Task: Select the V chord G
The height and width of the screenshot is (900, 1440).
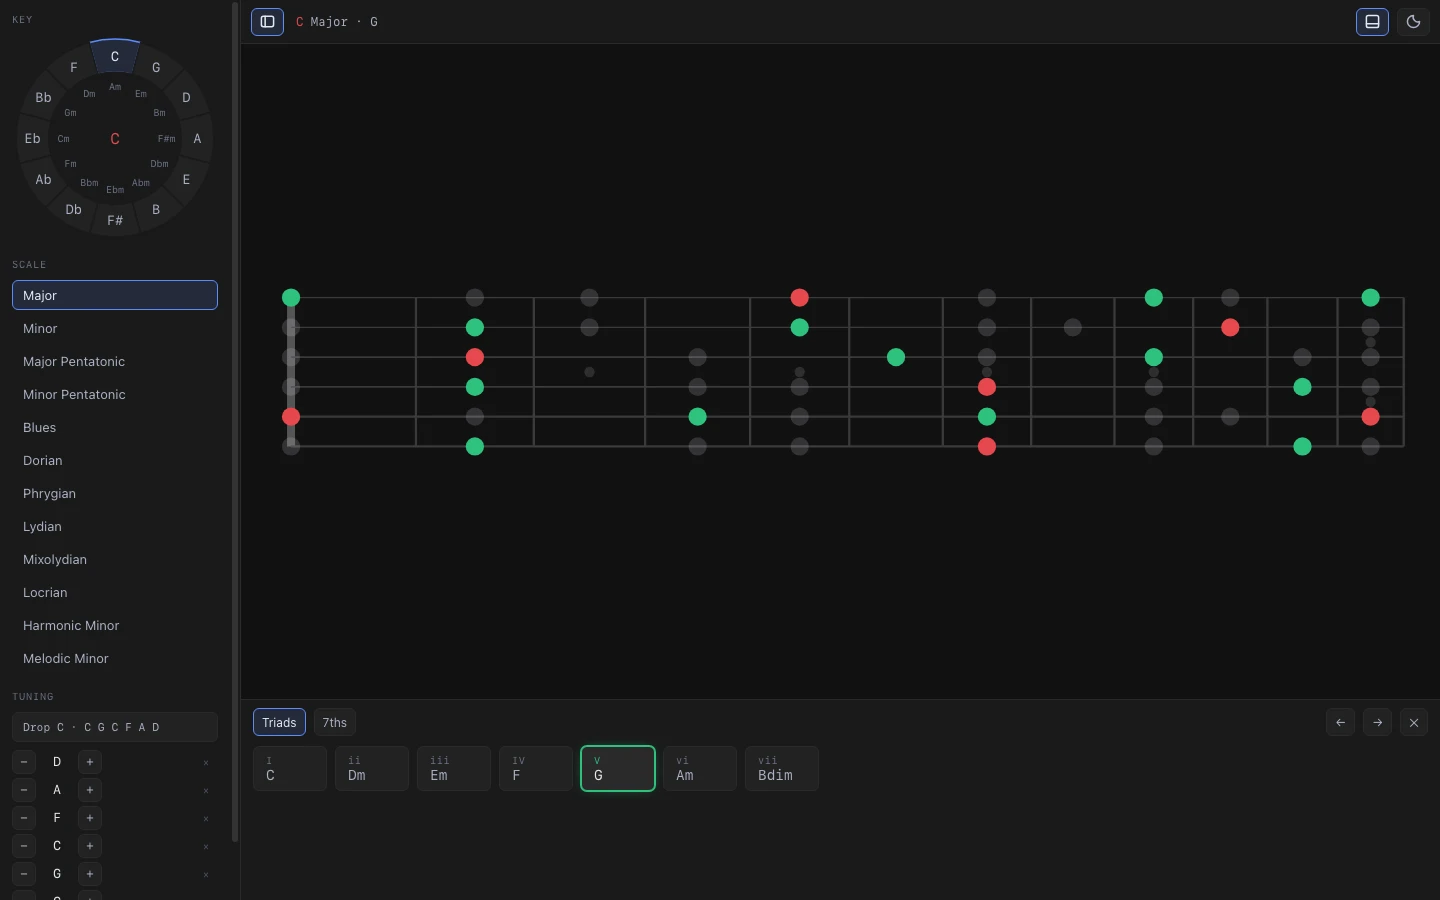Action: (618, 768)
